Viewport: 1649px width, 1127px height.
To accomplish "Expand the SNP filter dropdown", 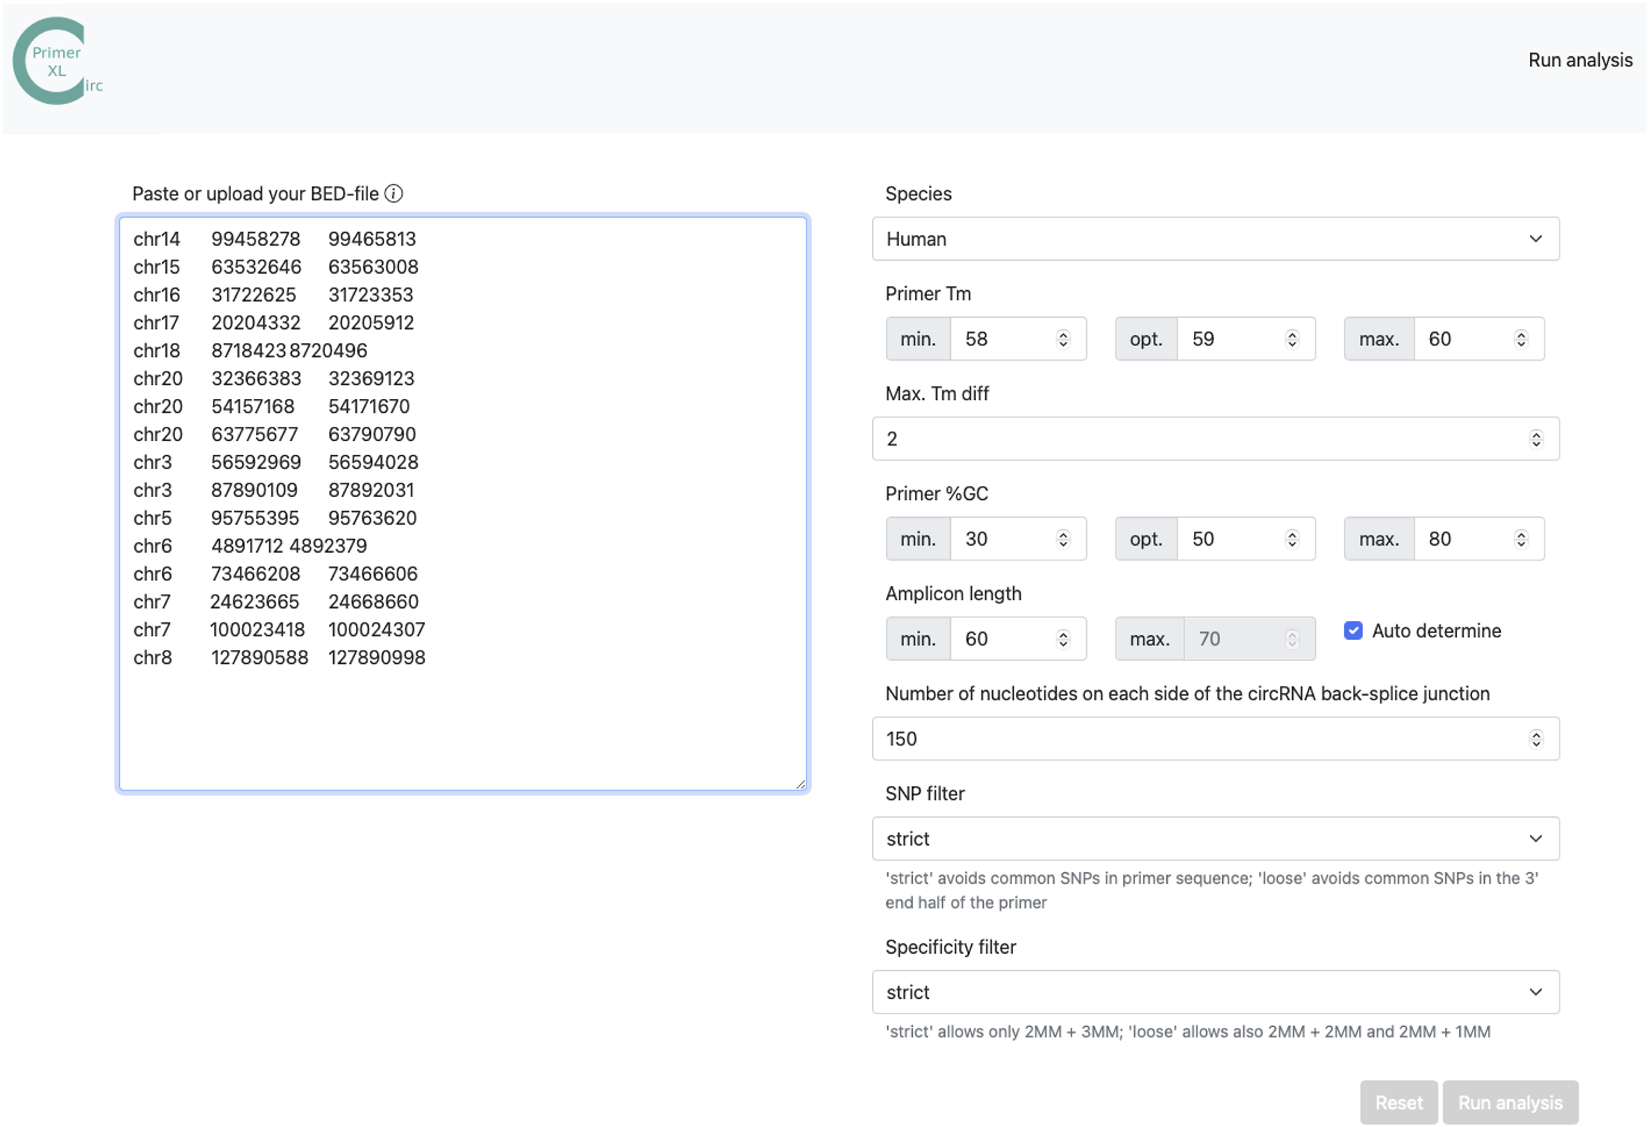I will coord(1215,839).
